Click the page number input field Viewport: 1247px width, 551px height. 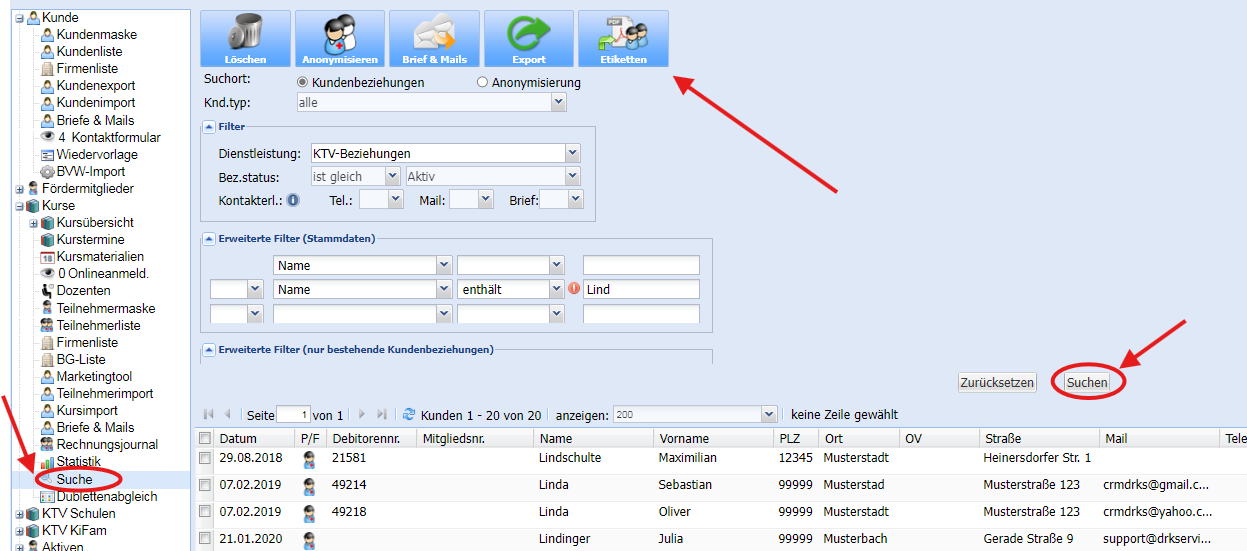(x=293, y=415)
